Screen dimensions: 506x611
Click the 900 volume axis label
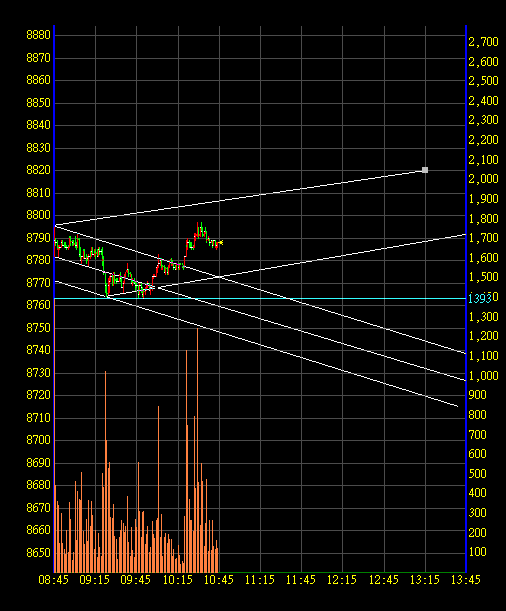[477, 395]
